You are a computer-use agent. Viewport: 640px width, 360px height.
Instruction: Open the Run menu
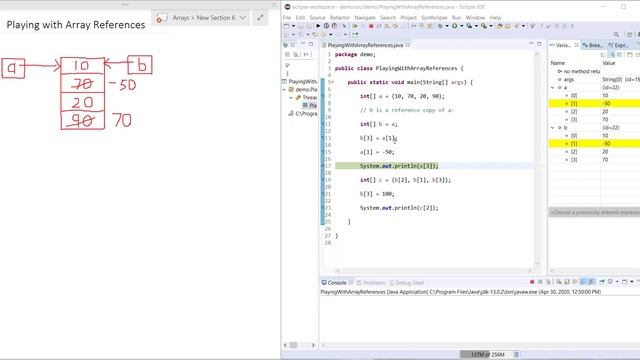click(x=456, y=18)
